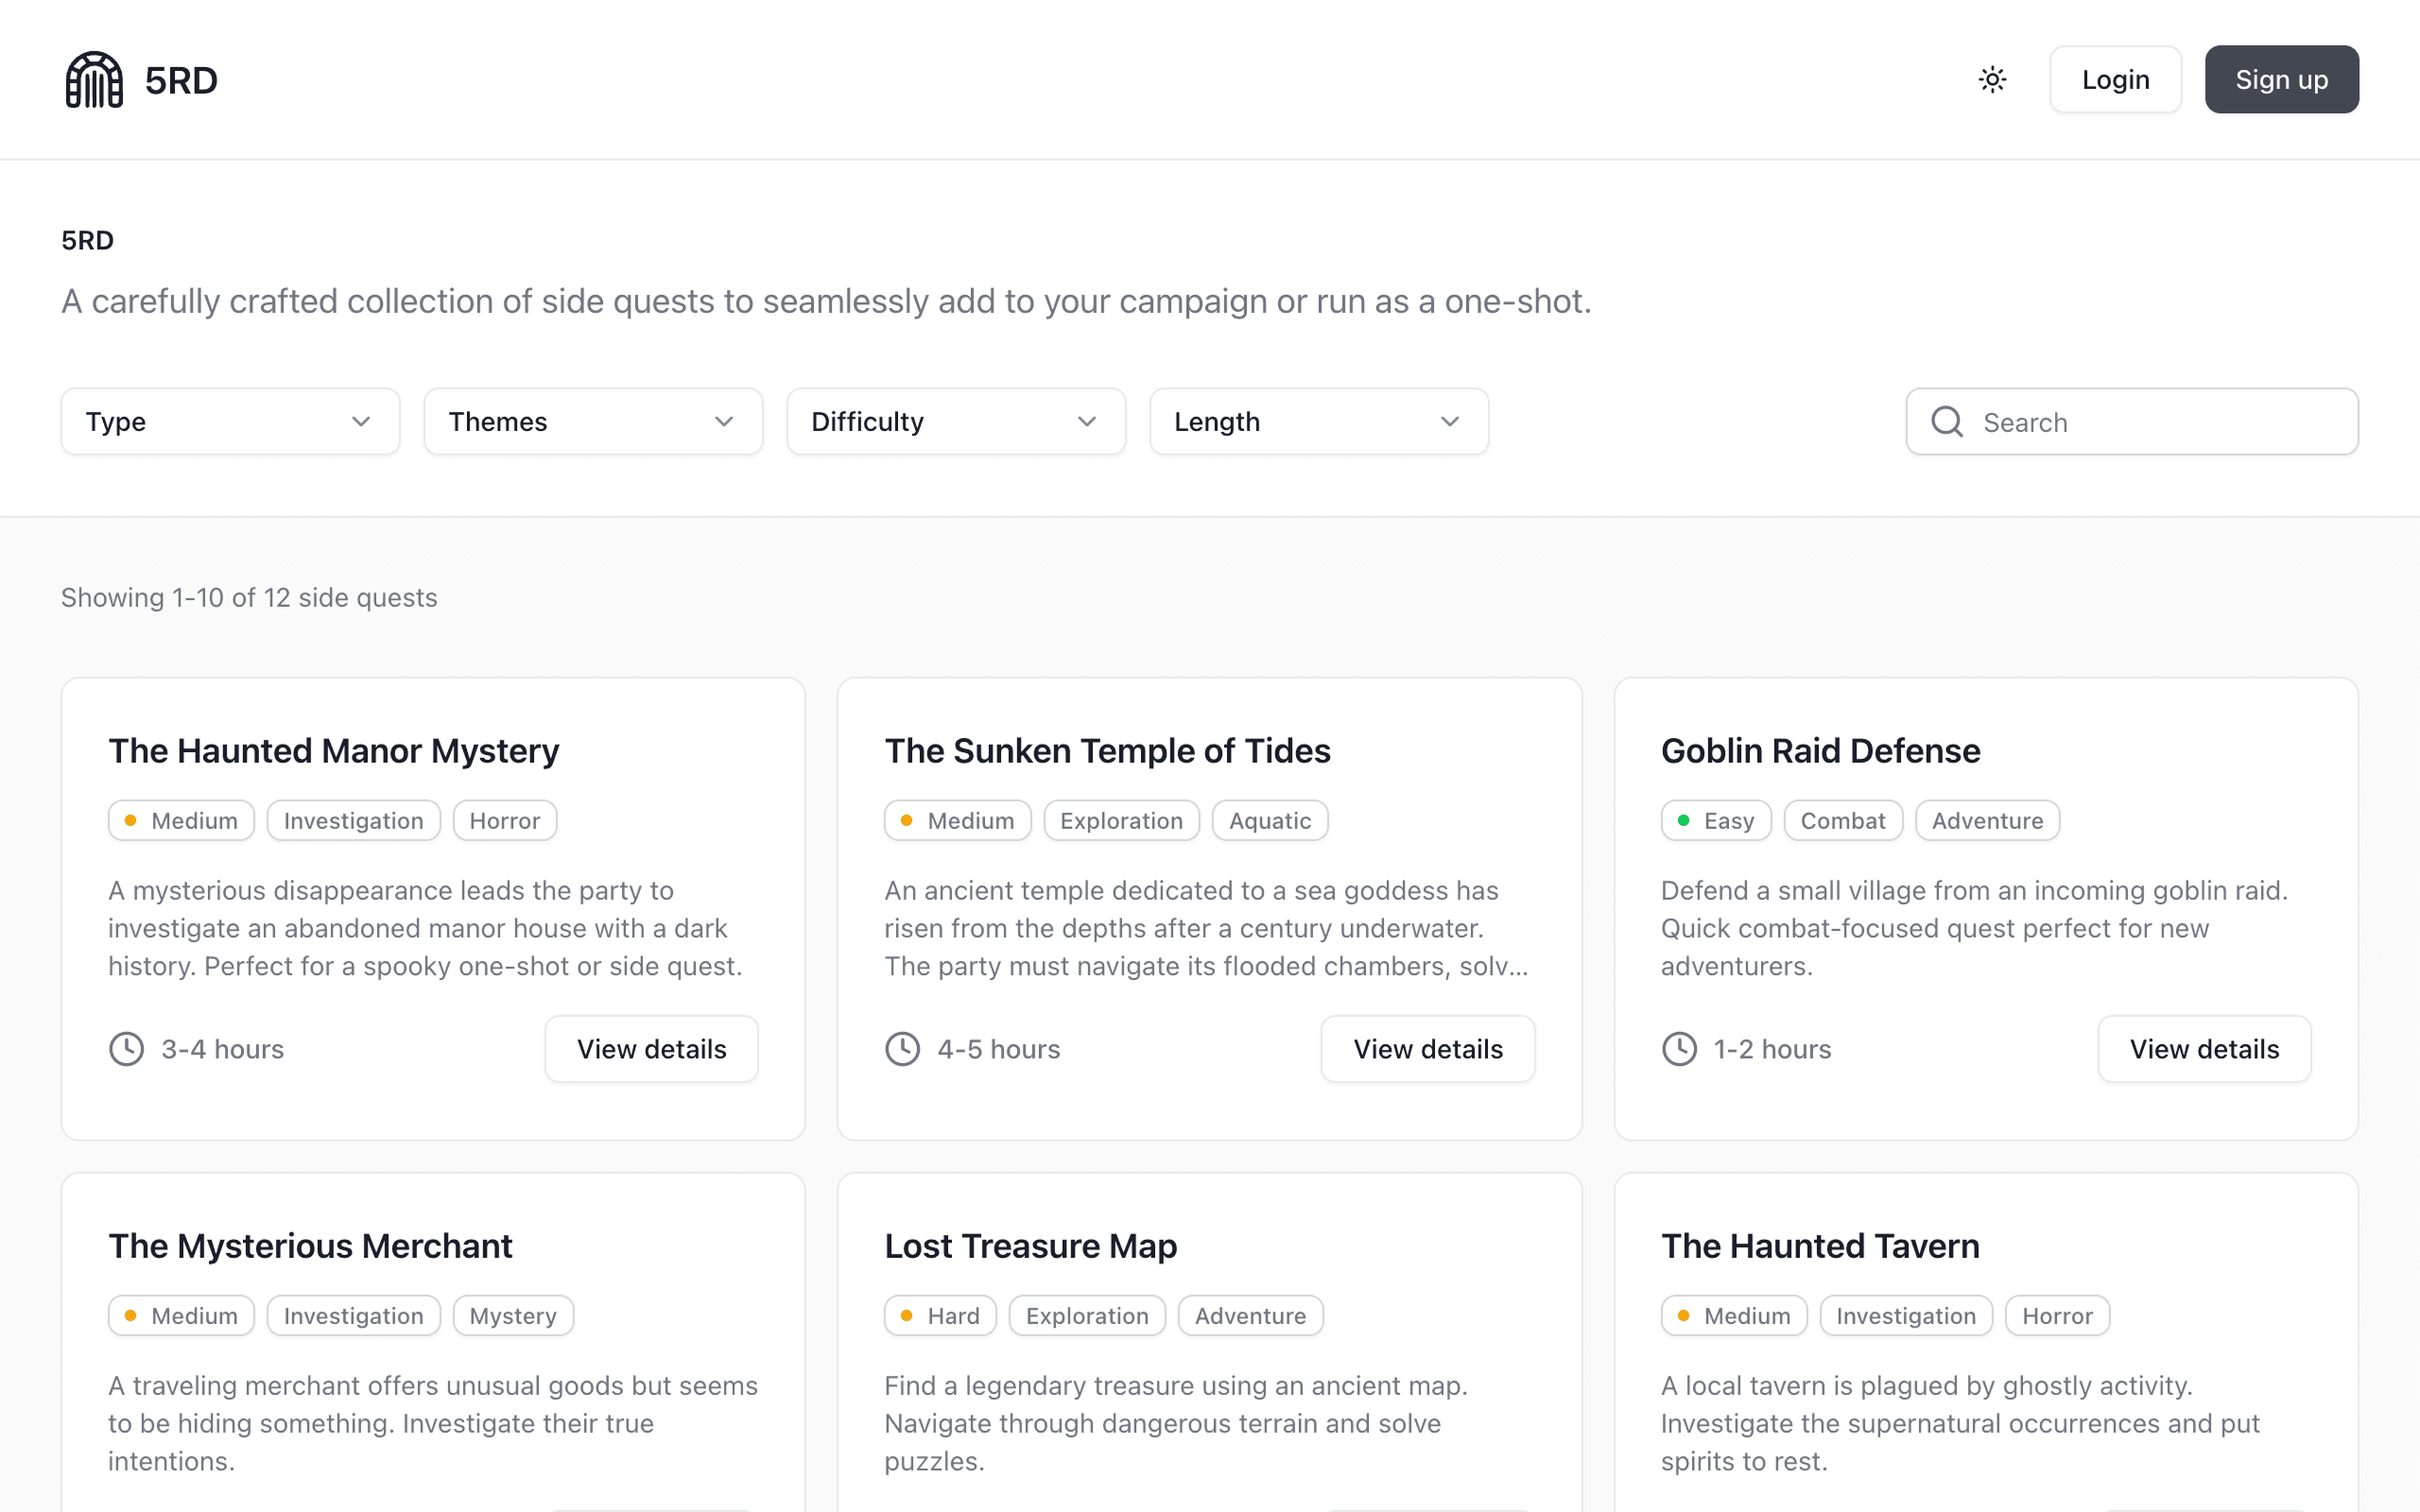View details for The Sunken Temple of Tides
2420x1512 pixels.
point(1427,1049)
